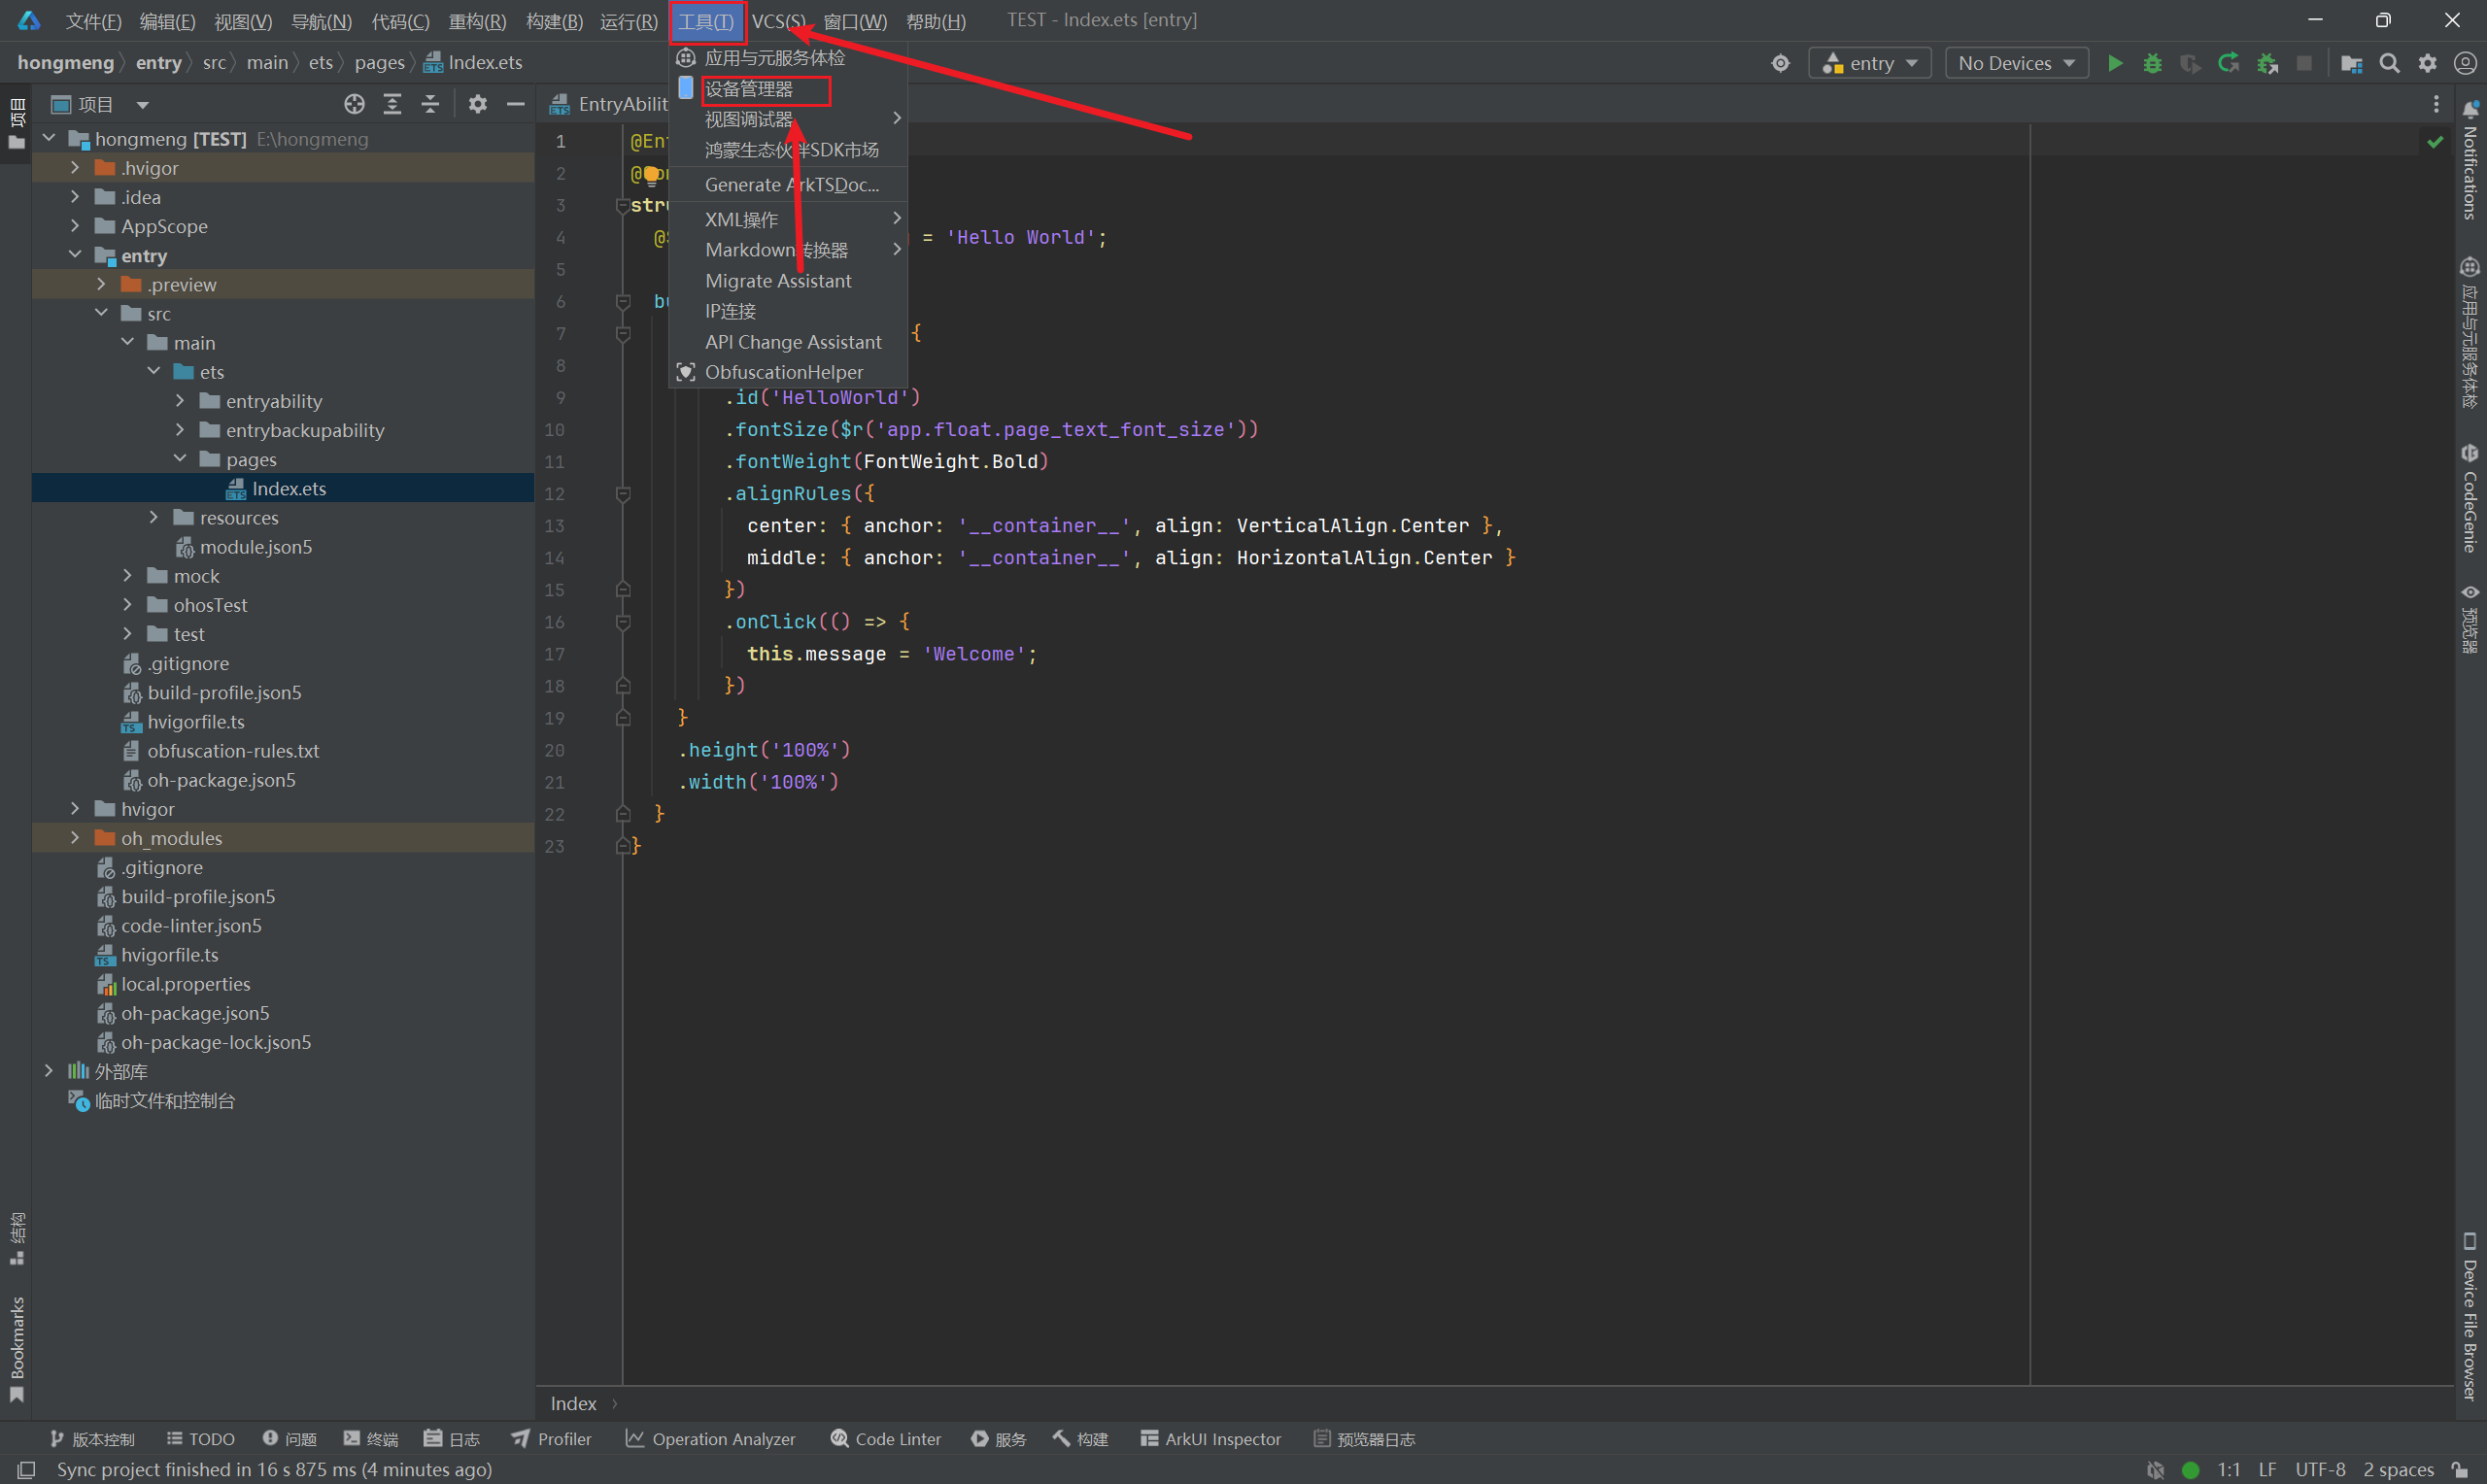Click Expand All icon in project panel
The height and width of the screenshot is (1484, 2487).
[392, 104]
